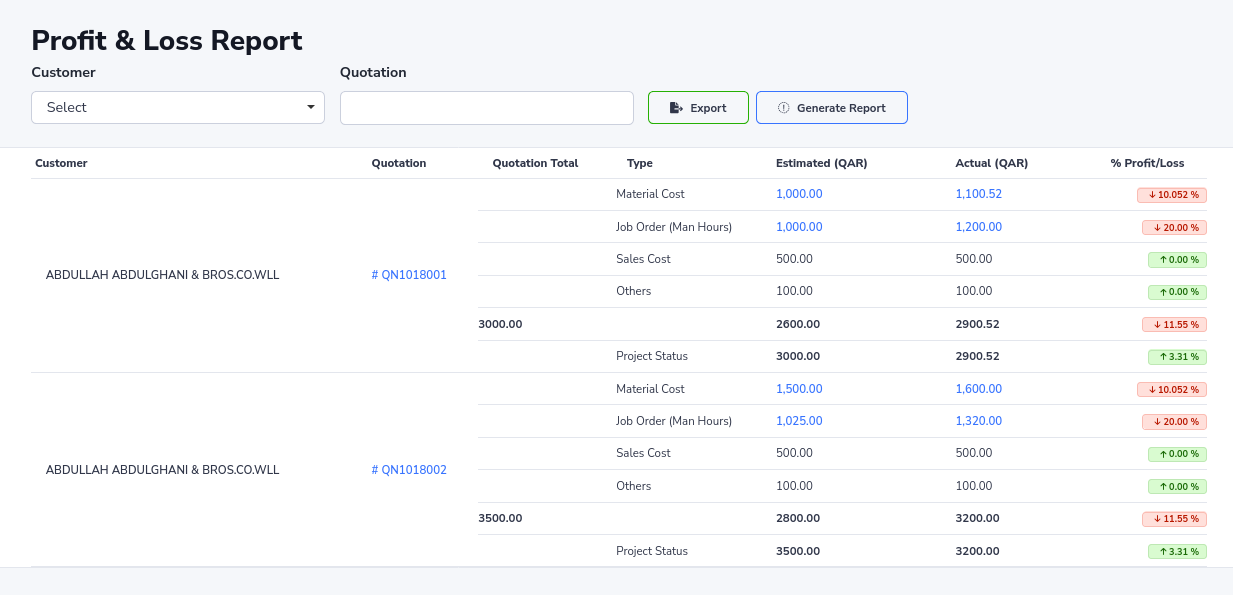Open estimated Job Order 1,000.00 link
Viewport: 1233px width, 595px height.
[799, 227]
